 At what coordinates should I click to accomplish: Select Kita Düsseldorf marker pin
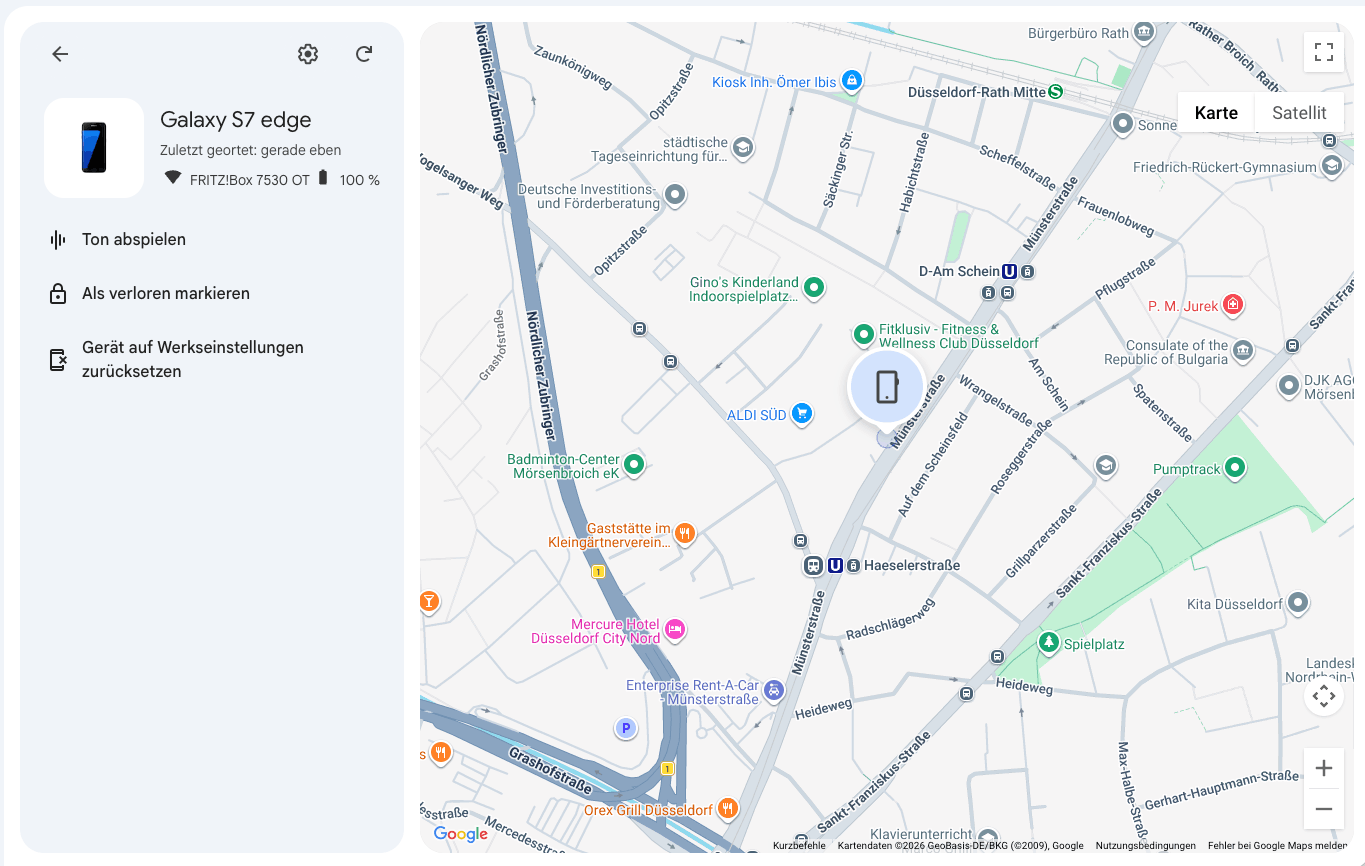(1298, 603)
